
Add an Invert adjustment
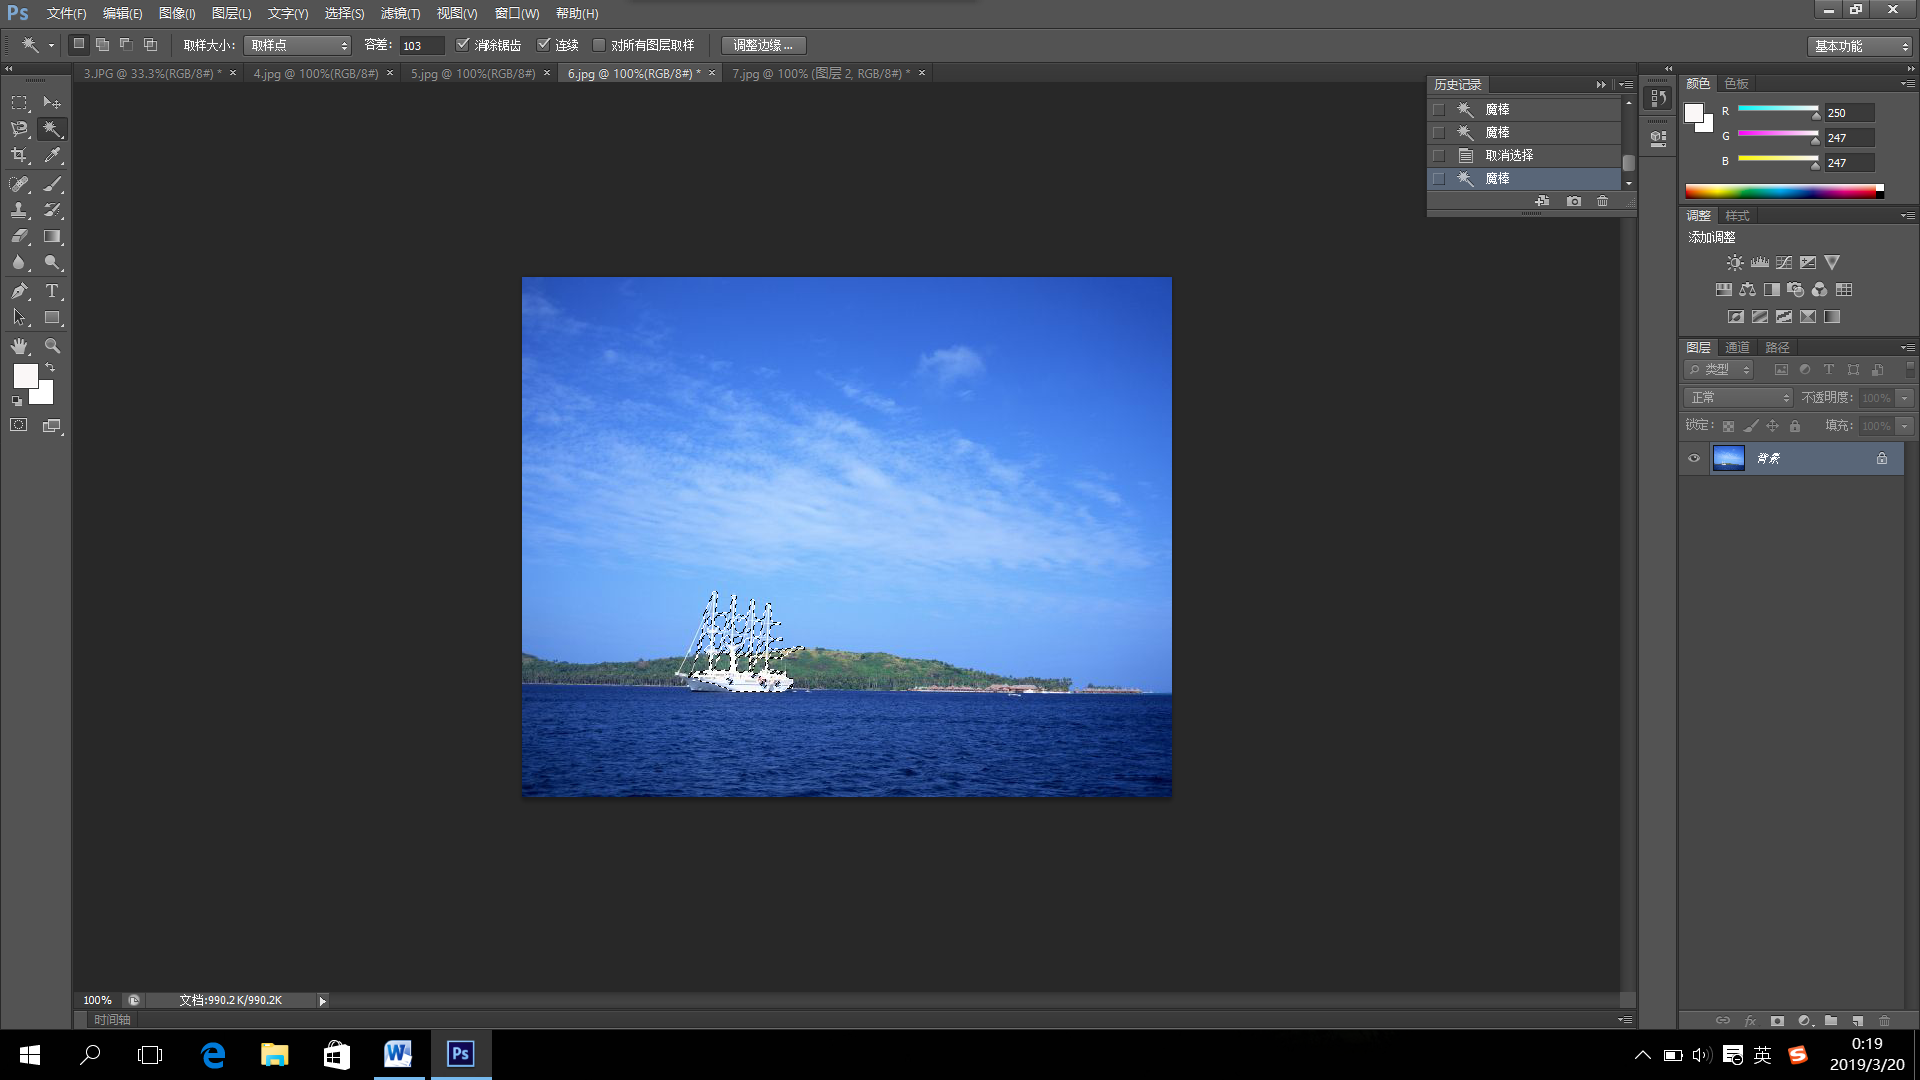(x=1736, y=317)
